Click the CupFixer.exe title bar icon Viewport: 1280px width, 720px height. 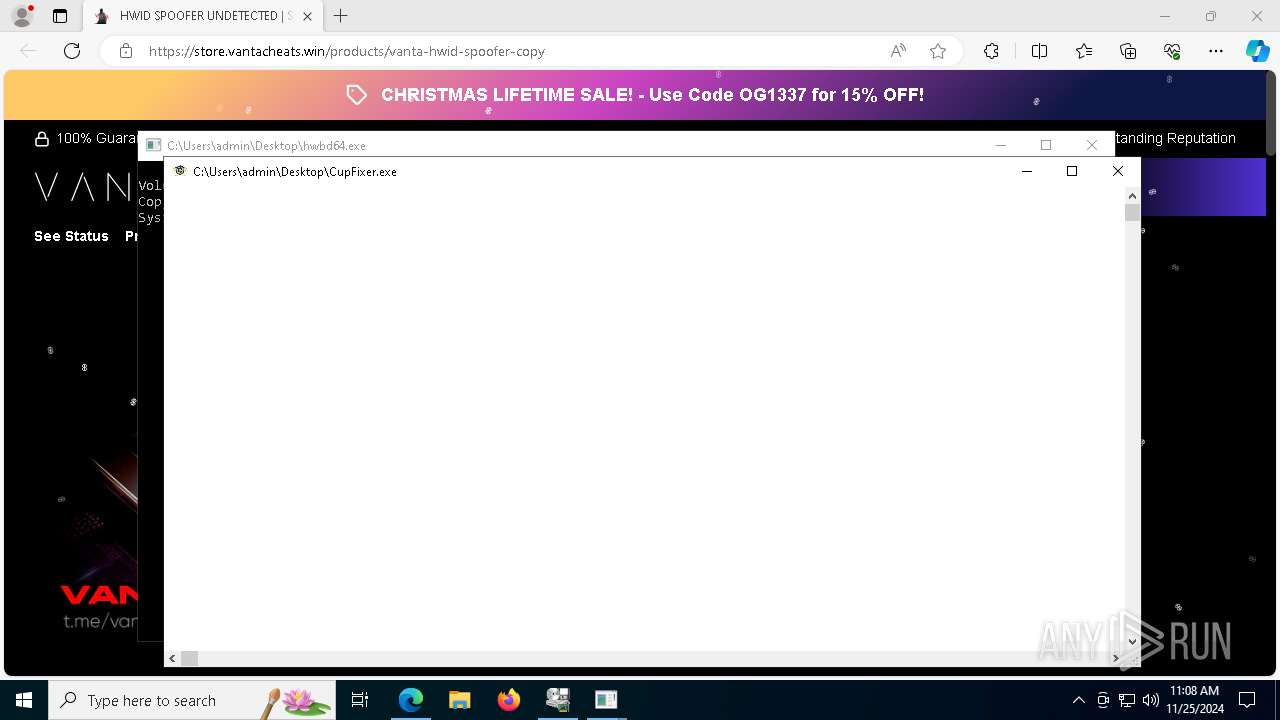pos(180,171)
